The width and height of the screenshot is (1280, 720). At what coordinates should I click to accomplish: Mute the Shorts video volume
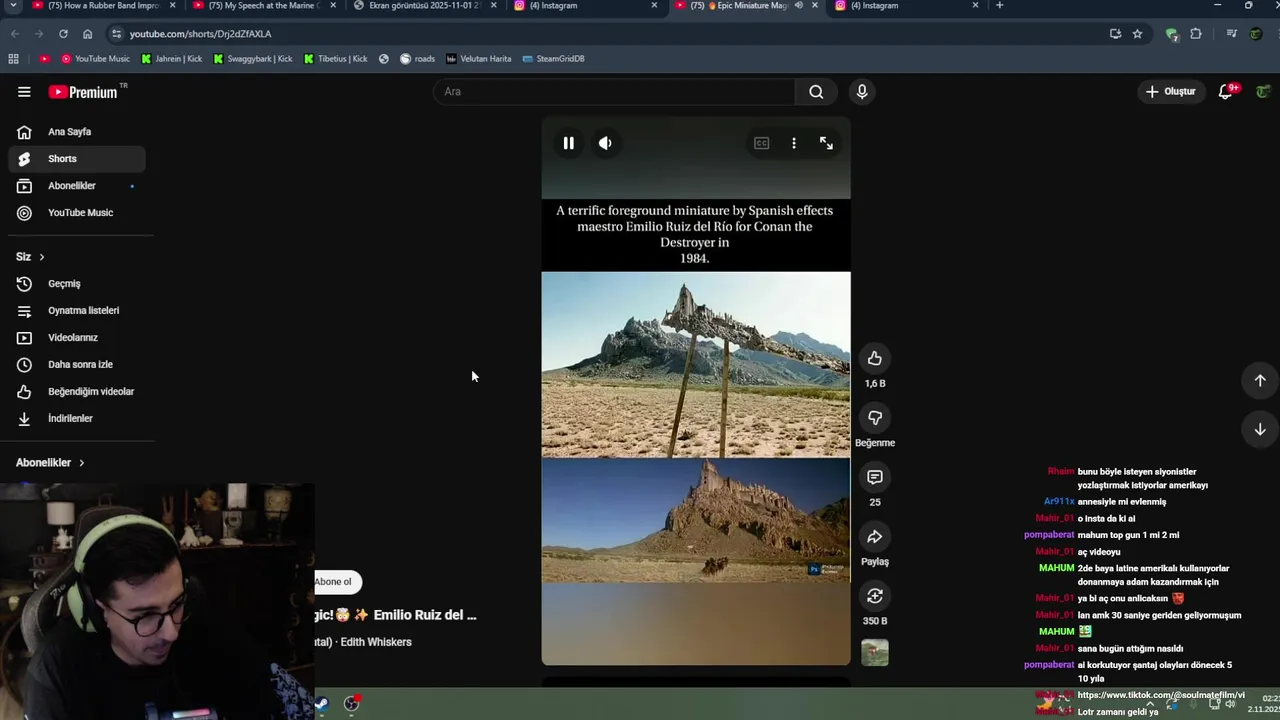click(605, 143)
